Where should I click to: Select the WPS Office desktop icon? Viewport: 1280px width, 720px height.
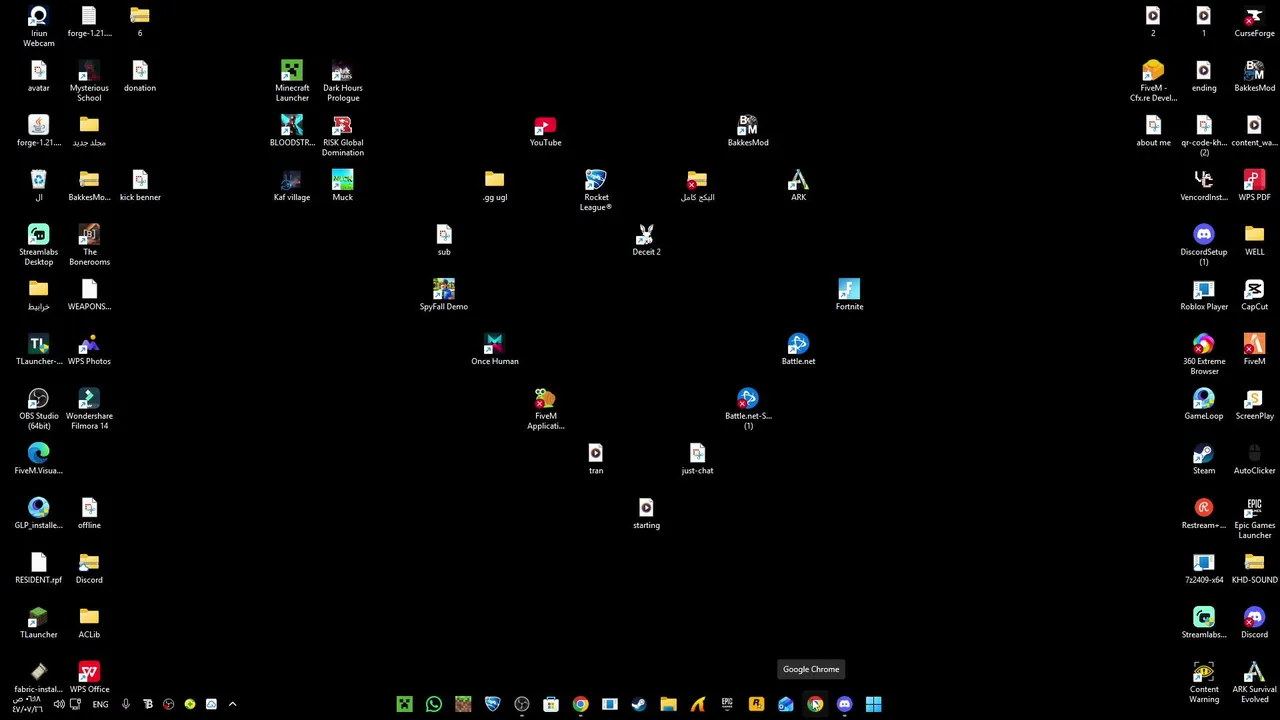(x=89, y=678)
